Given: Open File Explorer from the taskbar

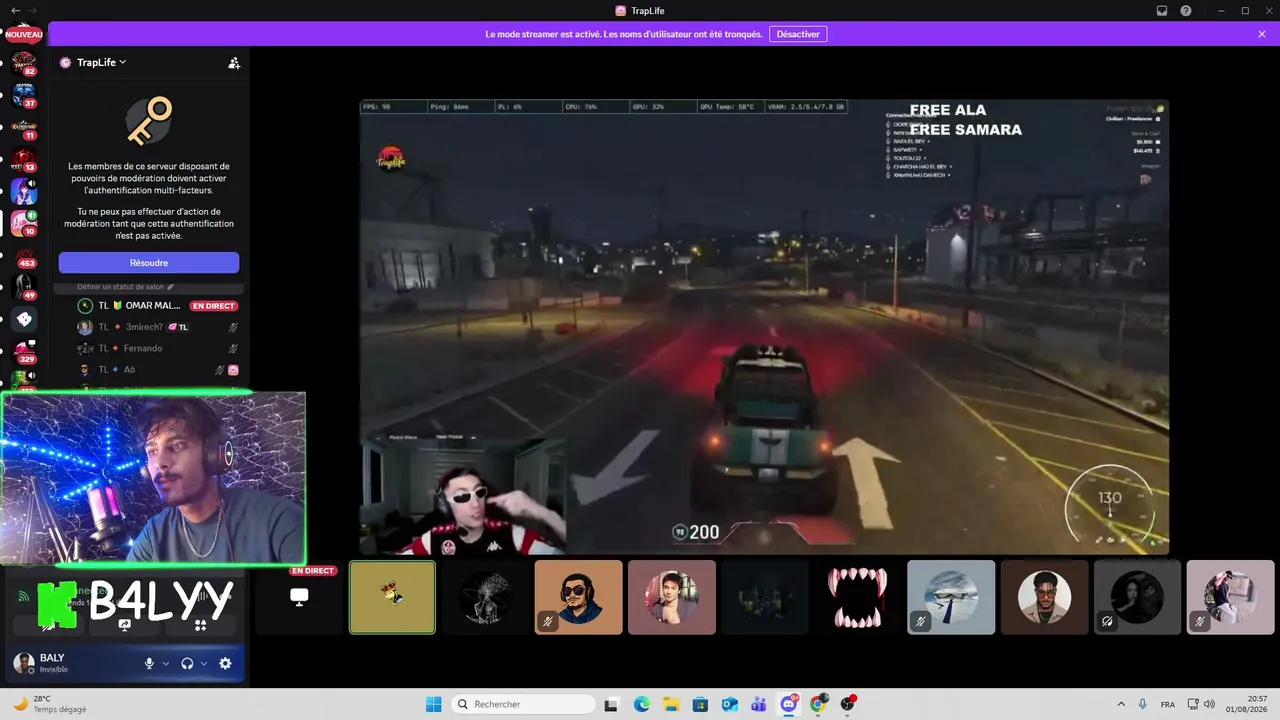Looking at the screenshot, I should (x=671, y=704).
